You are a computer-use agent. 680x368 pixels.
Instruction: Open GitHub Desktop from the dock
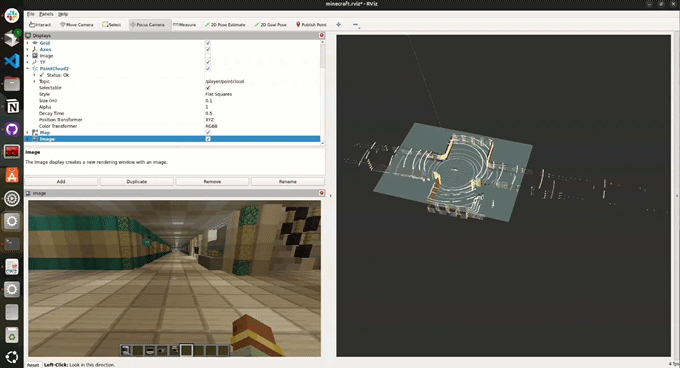[12, 130]
